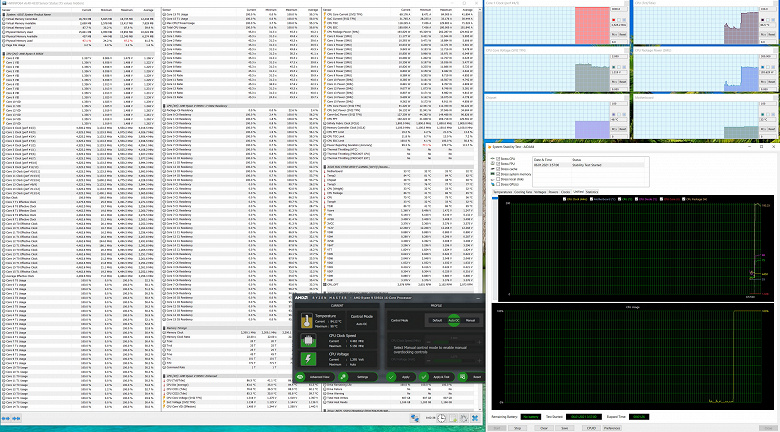Click the Stress CPU icon in AIDA64
780x432 pixels.
[492, 159]
